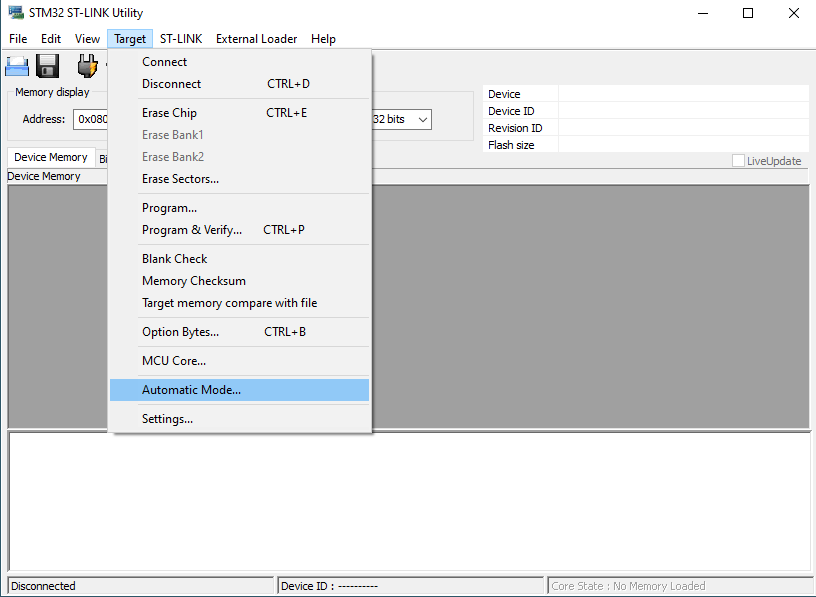
Task: Click inside the log output panel
Action: [409, 501]
